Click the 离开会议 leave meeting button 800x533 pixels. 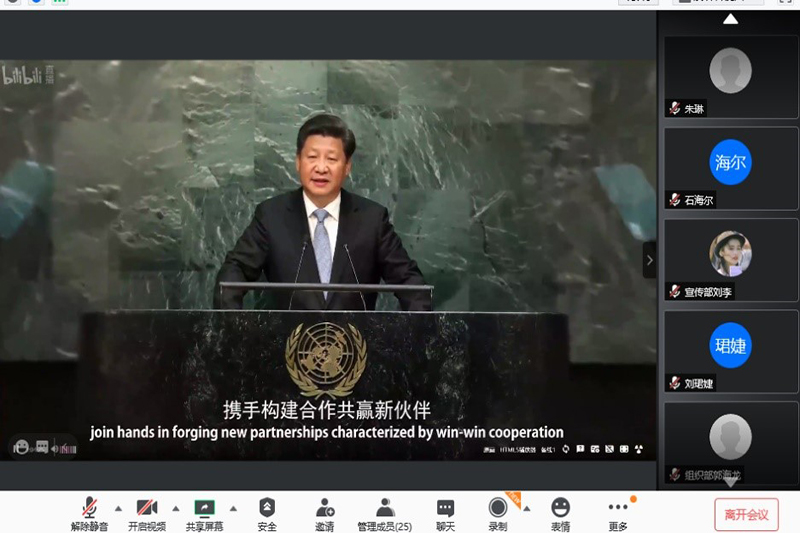pyautogui.click(x=746, y=514)
